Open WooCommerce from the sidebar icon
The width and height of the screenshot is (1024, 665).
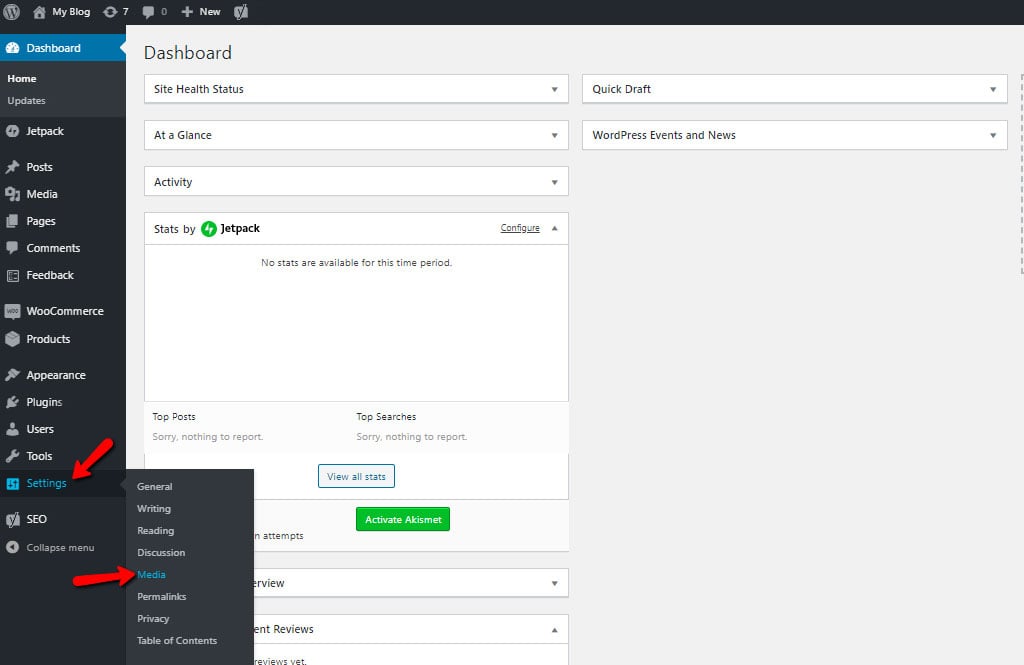click(13, 311)
